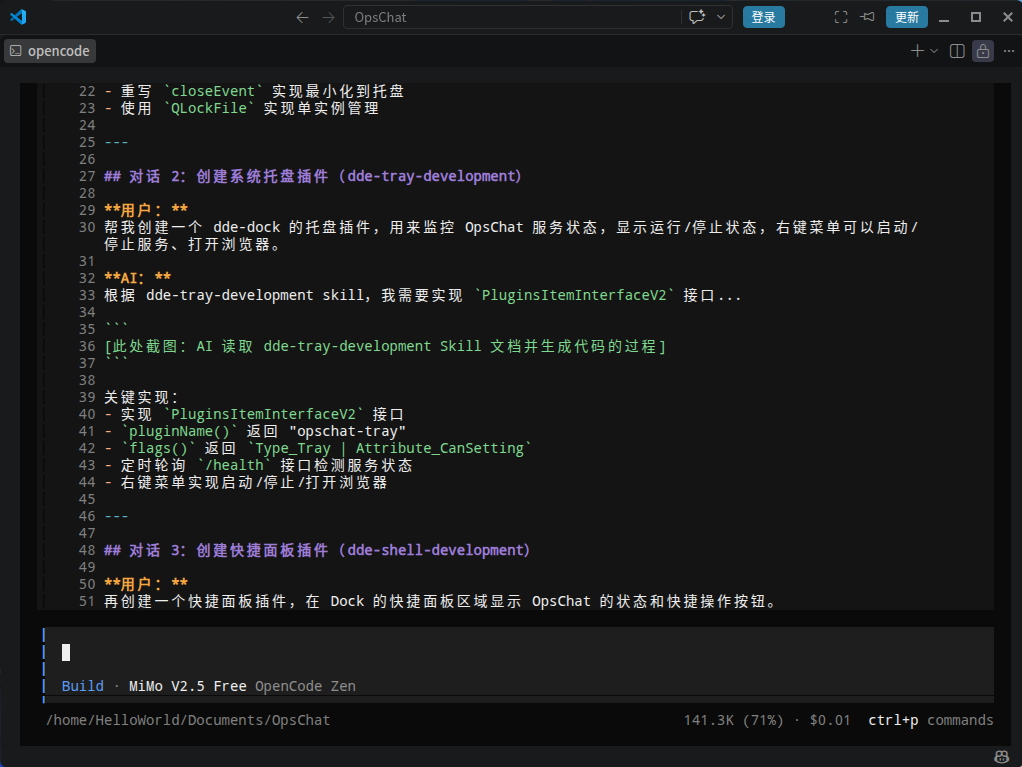
Task: Click line 33 `PluginsItemInterfaceV2` code text
Action: (574, 295)
